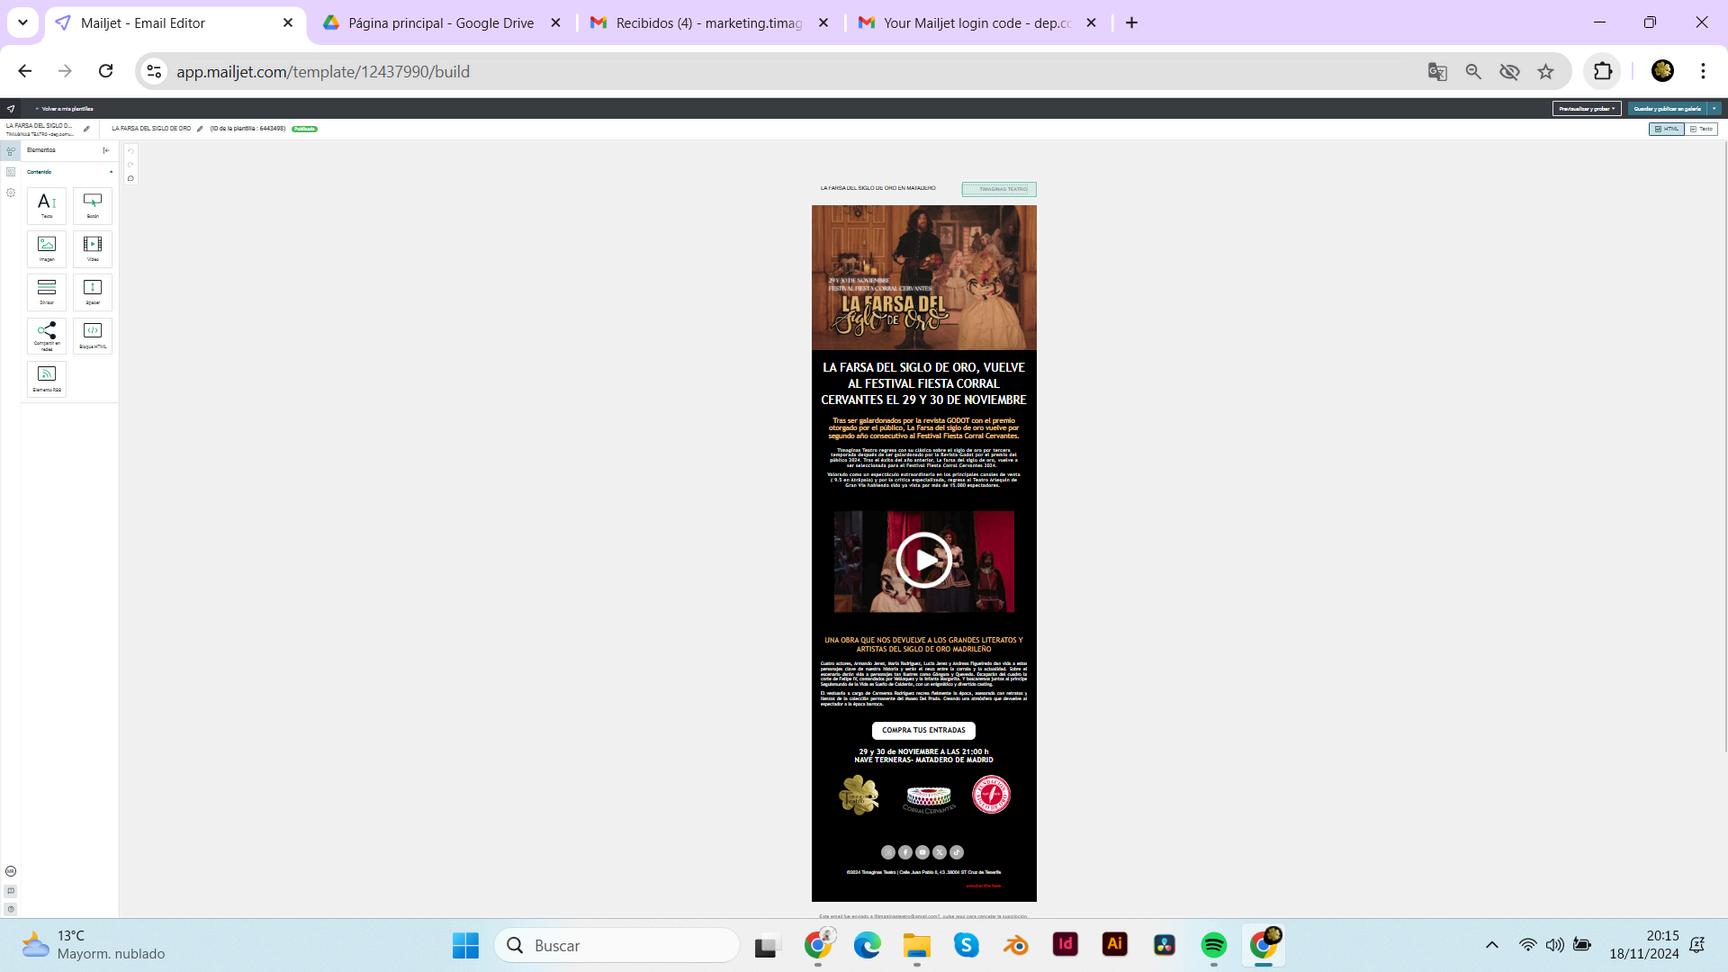Add a Button content block
1728x972 pixels.
click(x=93, y=205)
